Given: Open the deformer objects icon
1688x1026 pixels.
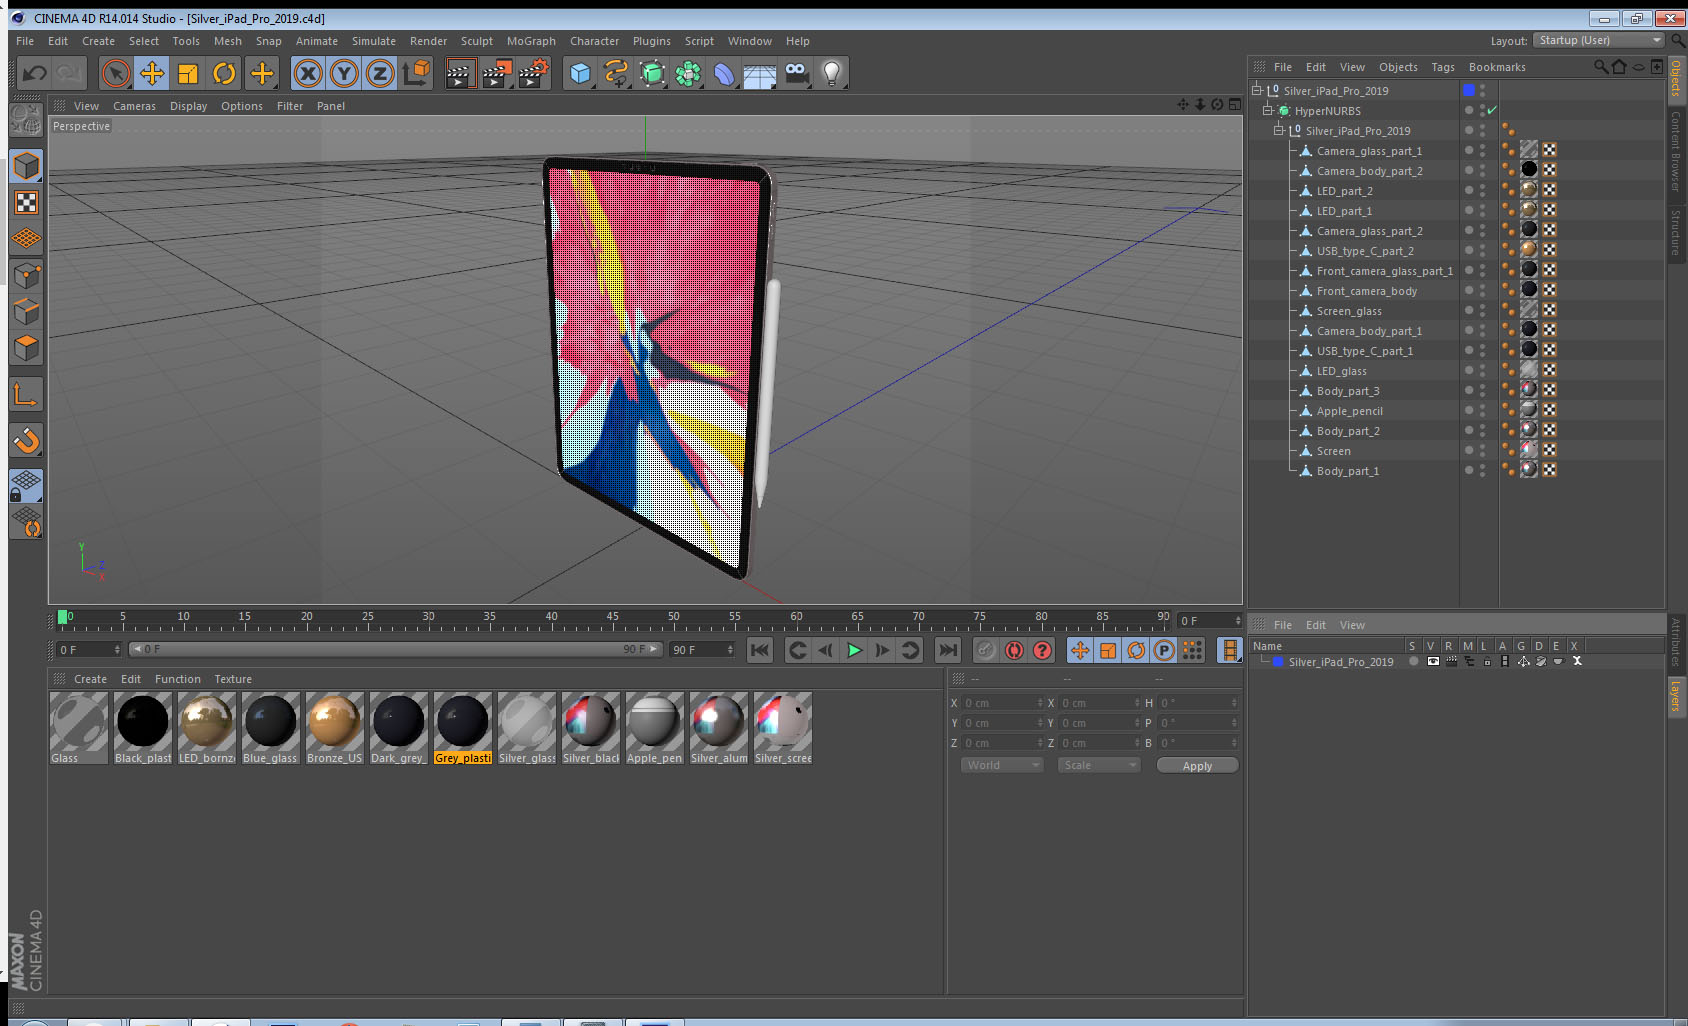Looking at the screenshot, I should tap(724, 73).
